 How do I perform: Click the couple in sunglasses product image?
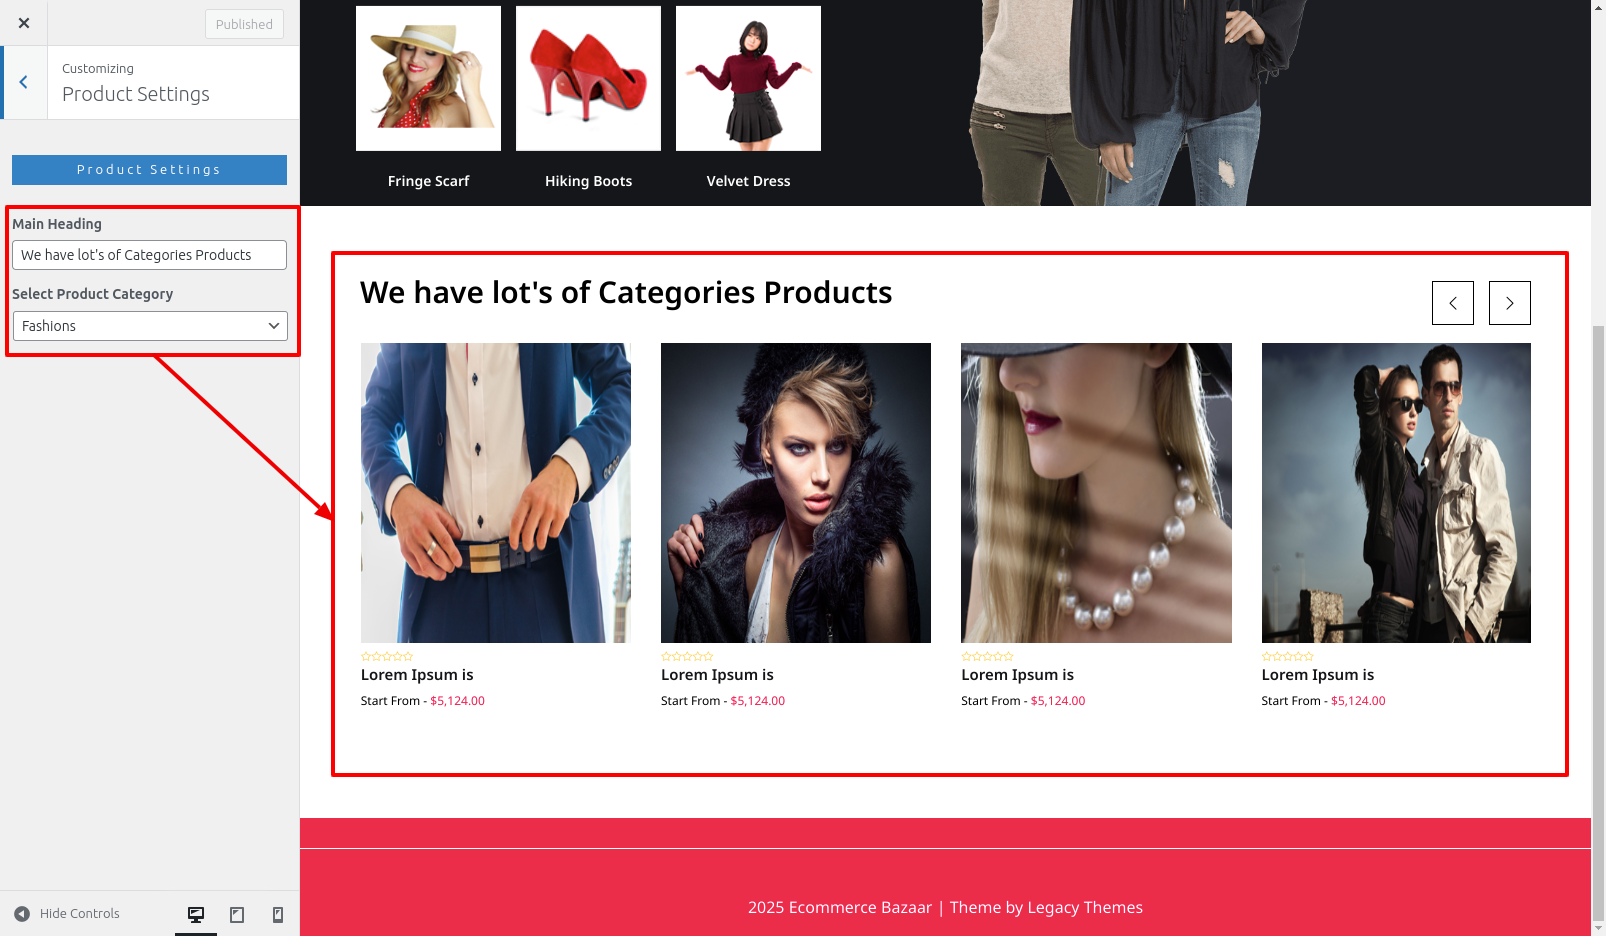(1396, 493)
